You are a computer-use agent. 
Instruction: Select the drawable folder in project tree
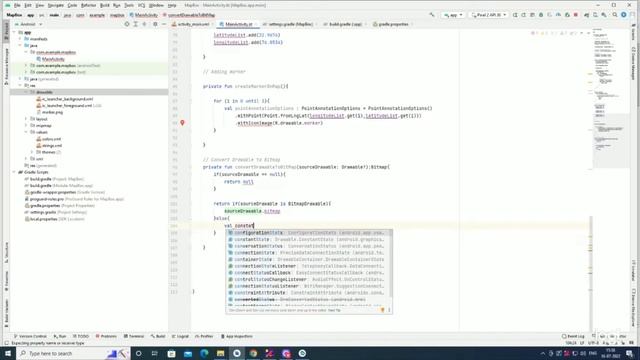pyautogui.click(x=89, y=92)
